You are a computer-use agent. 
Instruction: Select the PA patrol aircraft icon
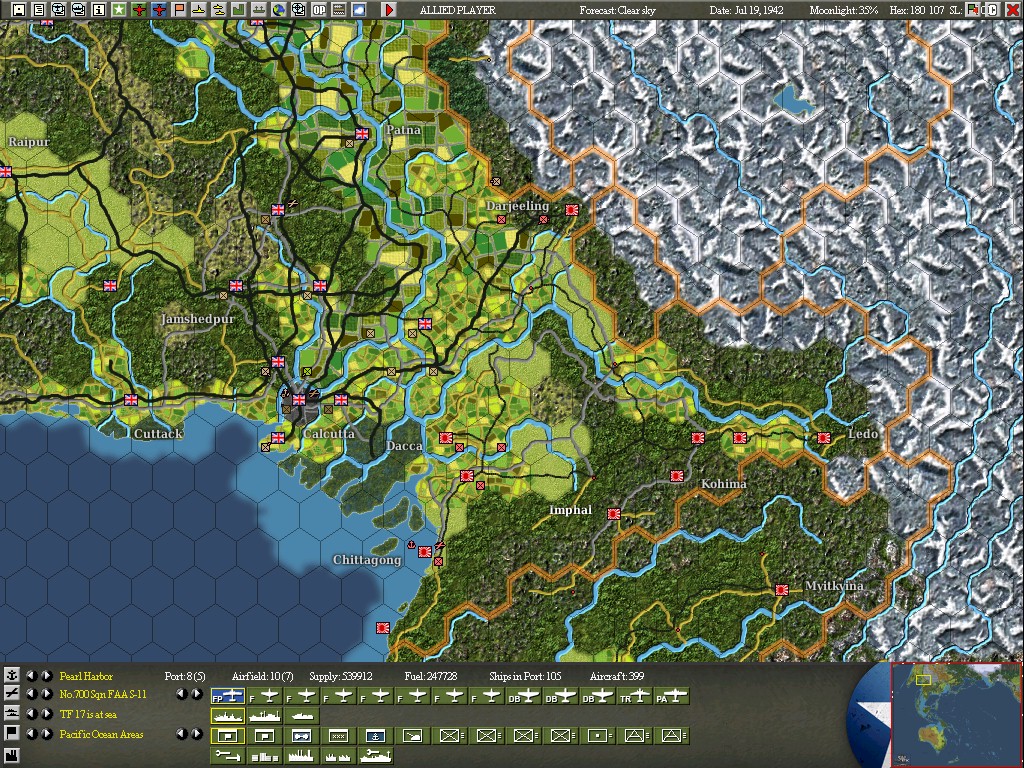tap(672, 697)
